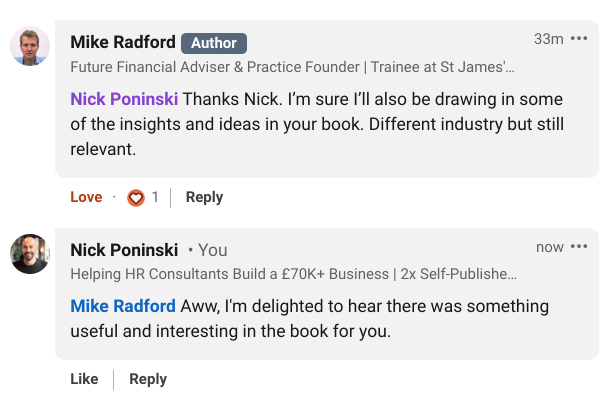This screenshot has width=614, height=398.
Task: Click the 'now' timestamp
Action: (550, 247)
